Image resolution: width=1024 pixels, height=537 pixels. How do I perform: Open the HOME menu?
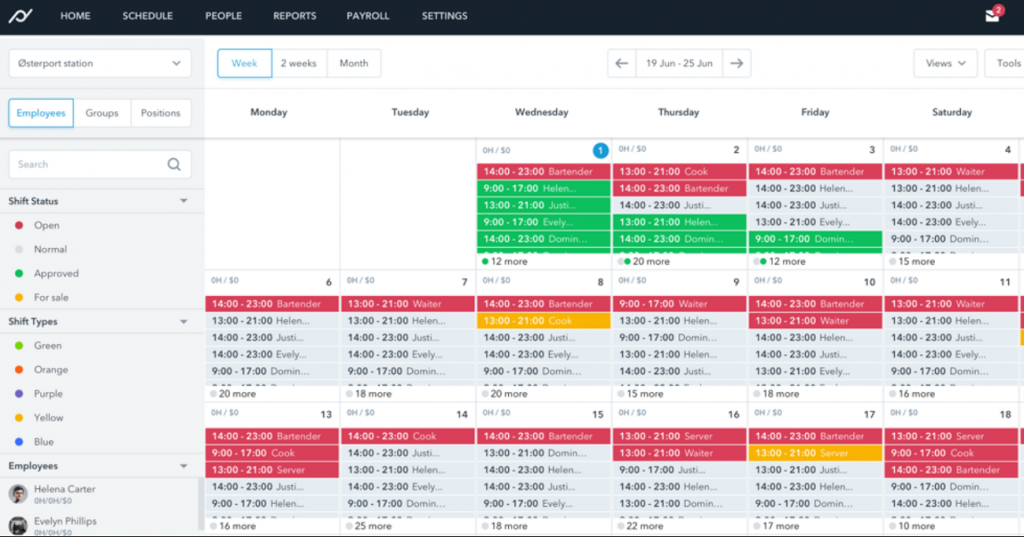75,16
